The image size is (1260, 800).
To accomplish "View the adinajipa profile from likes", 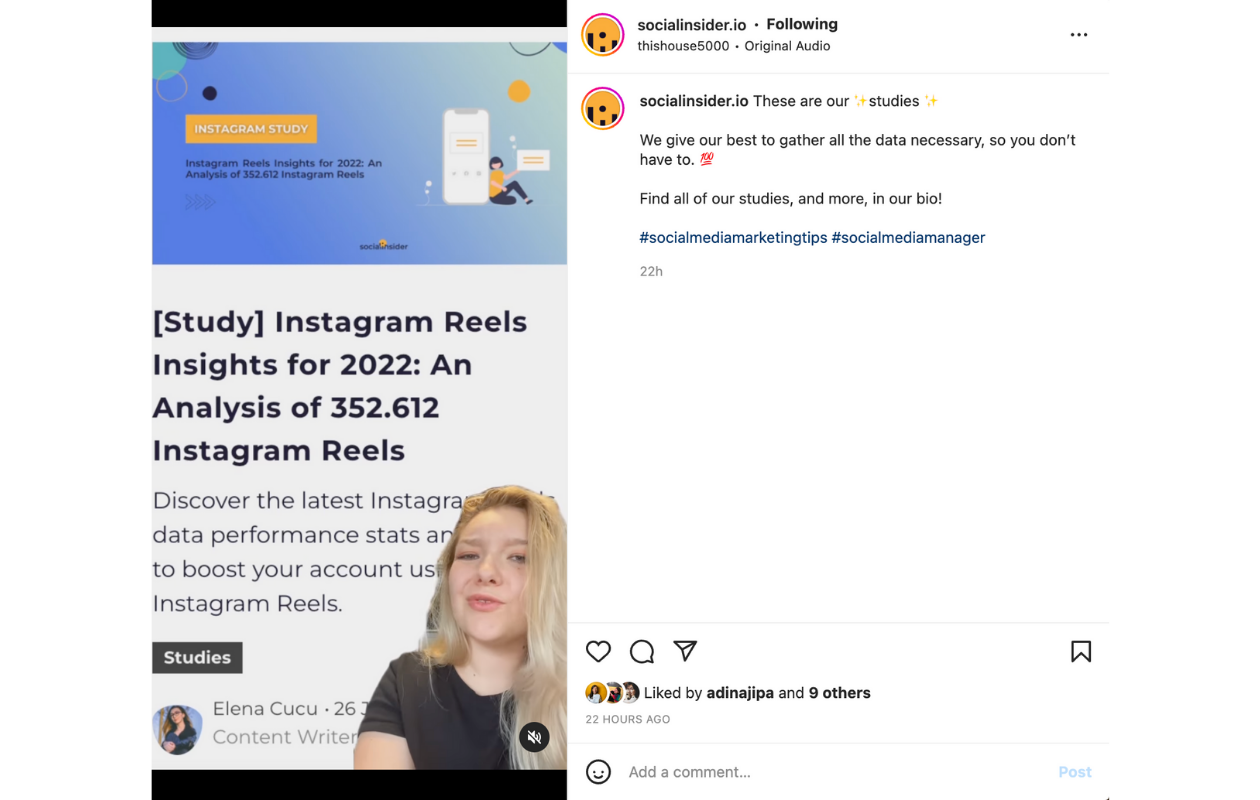I will tap(740, 693).
